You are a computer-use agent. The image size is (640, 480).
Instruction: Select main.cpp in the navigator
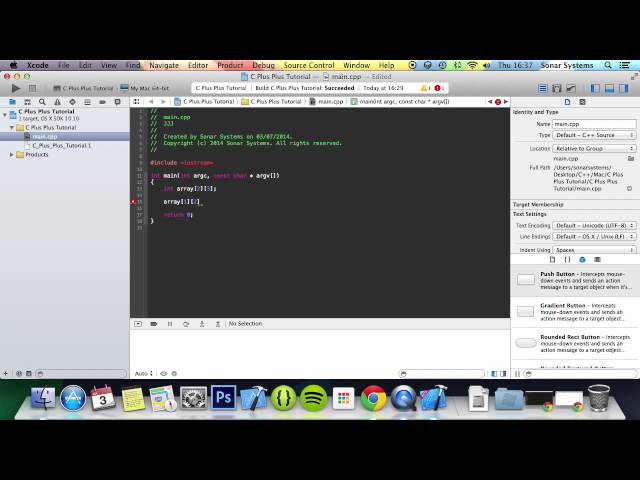click(x=44, y=136)
